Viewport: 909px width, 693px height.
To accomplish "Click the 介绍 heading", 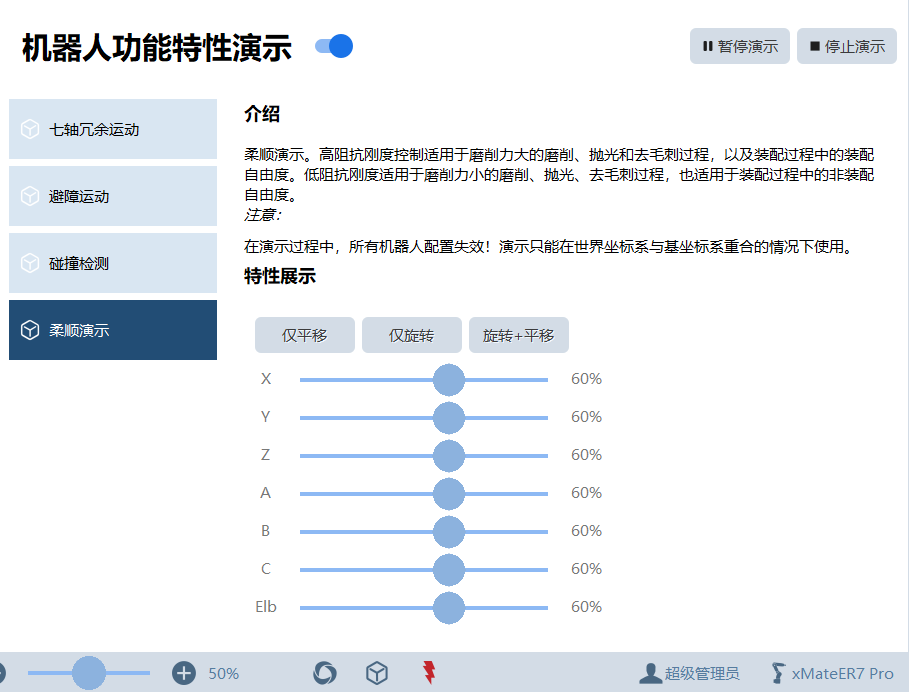I will [262, 114].
